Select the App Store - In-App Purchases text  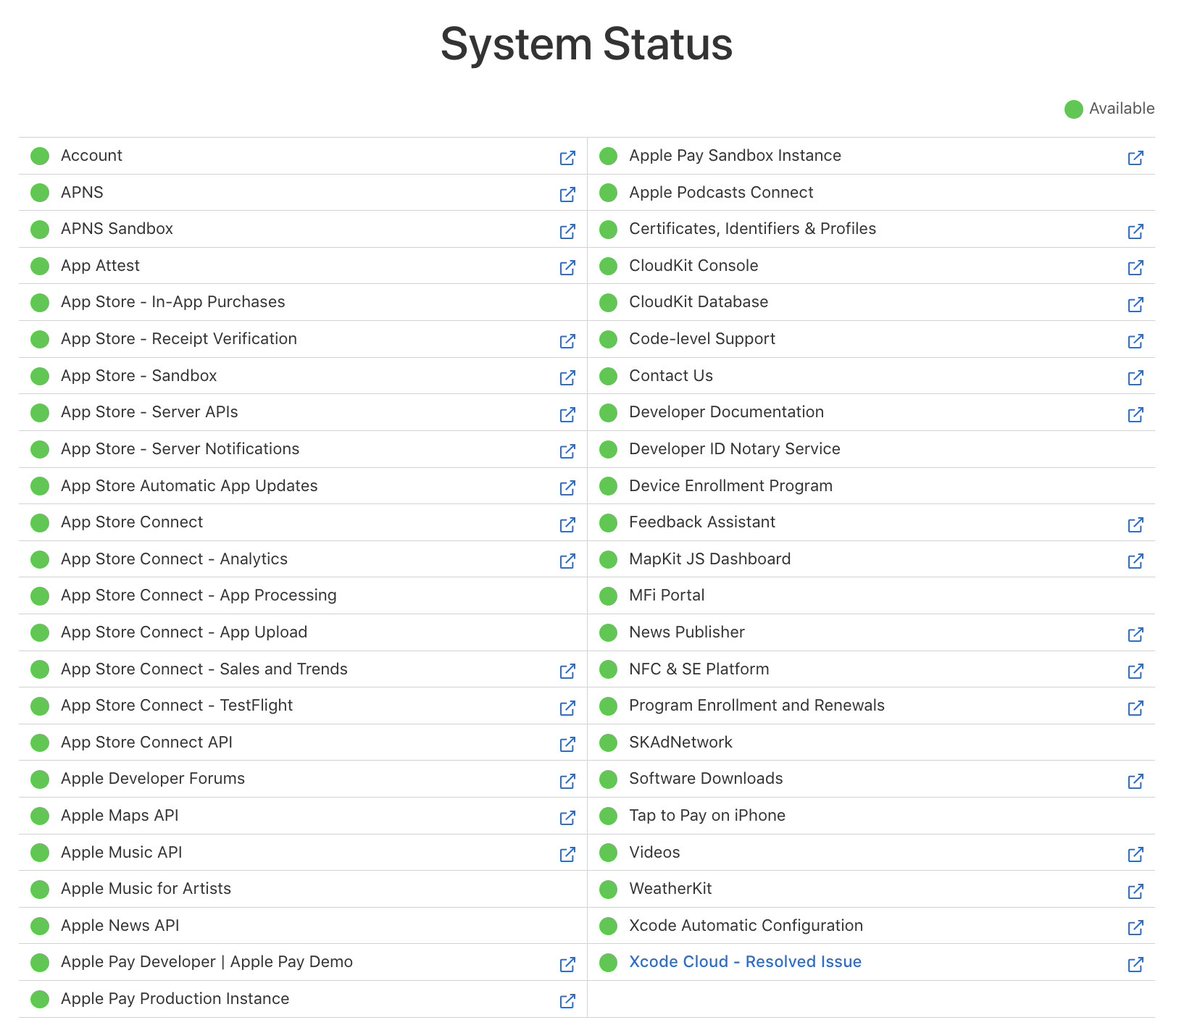173,302
